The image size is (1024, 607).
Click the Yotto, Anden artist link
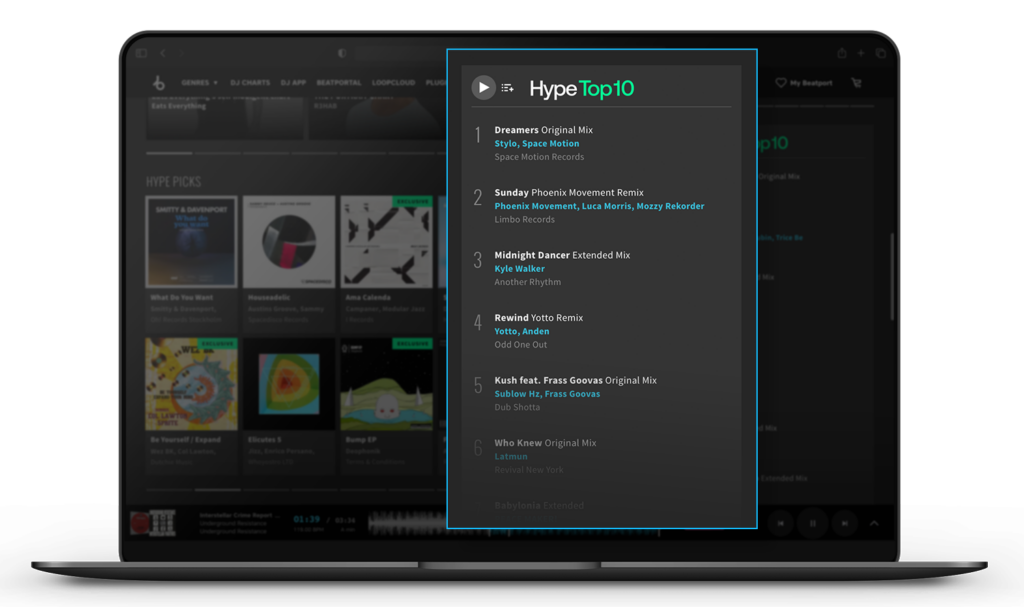tap(522, 331)
